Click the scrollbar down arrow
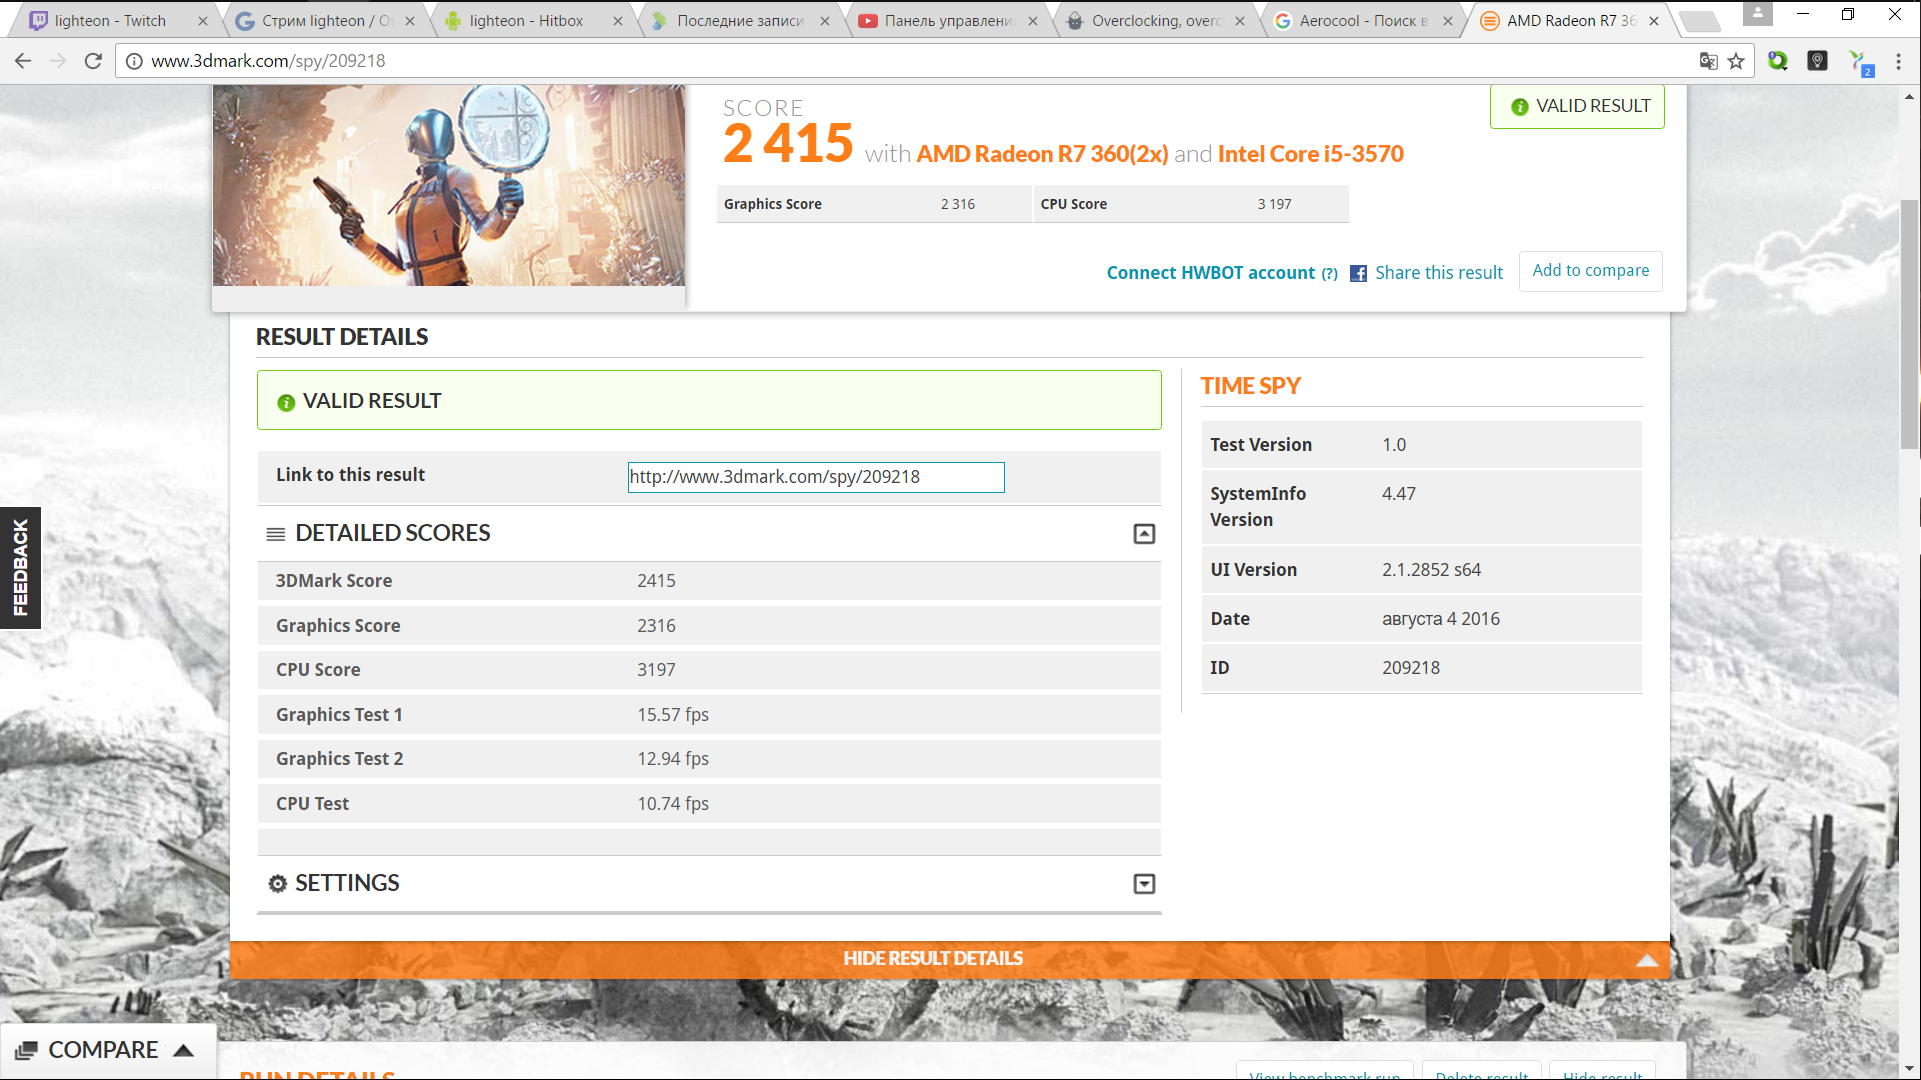1921x1080 pixels. pyautogui.click(x=1909, y=1068)
